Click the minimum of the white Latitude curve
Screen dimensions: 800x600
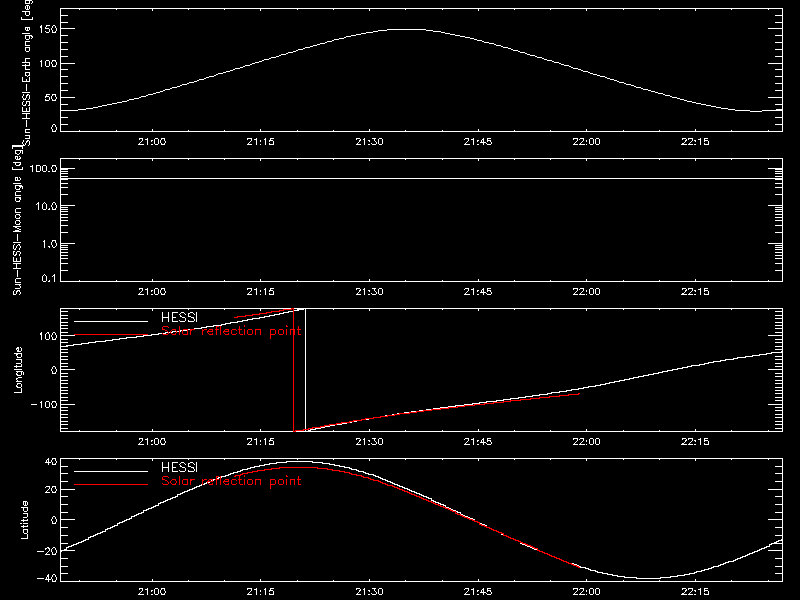click(x=649, y=579)
